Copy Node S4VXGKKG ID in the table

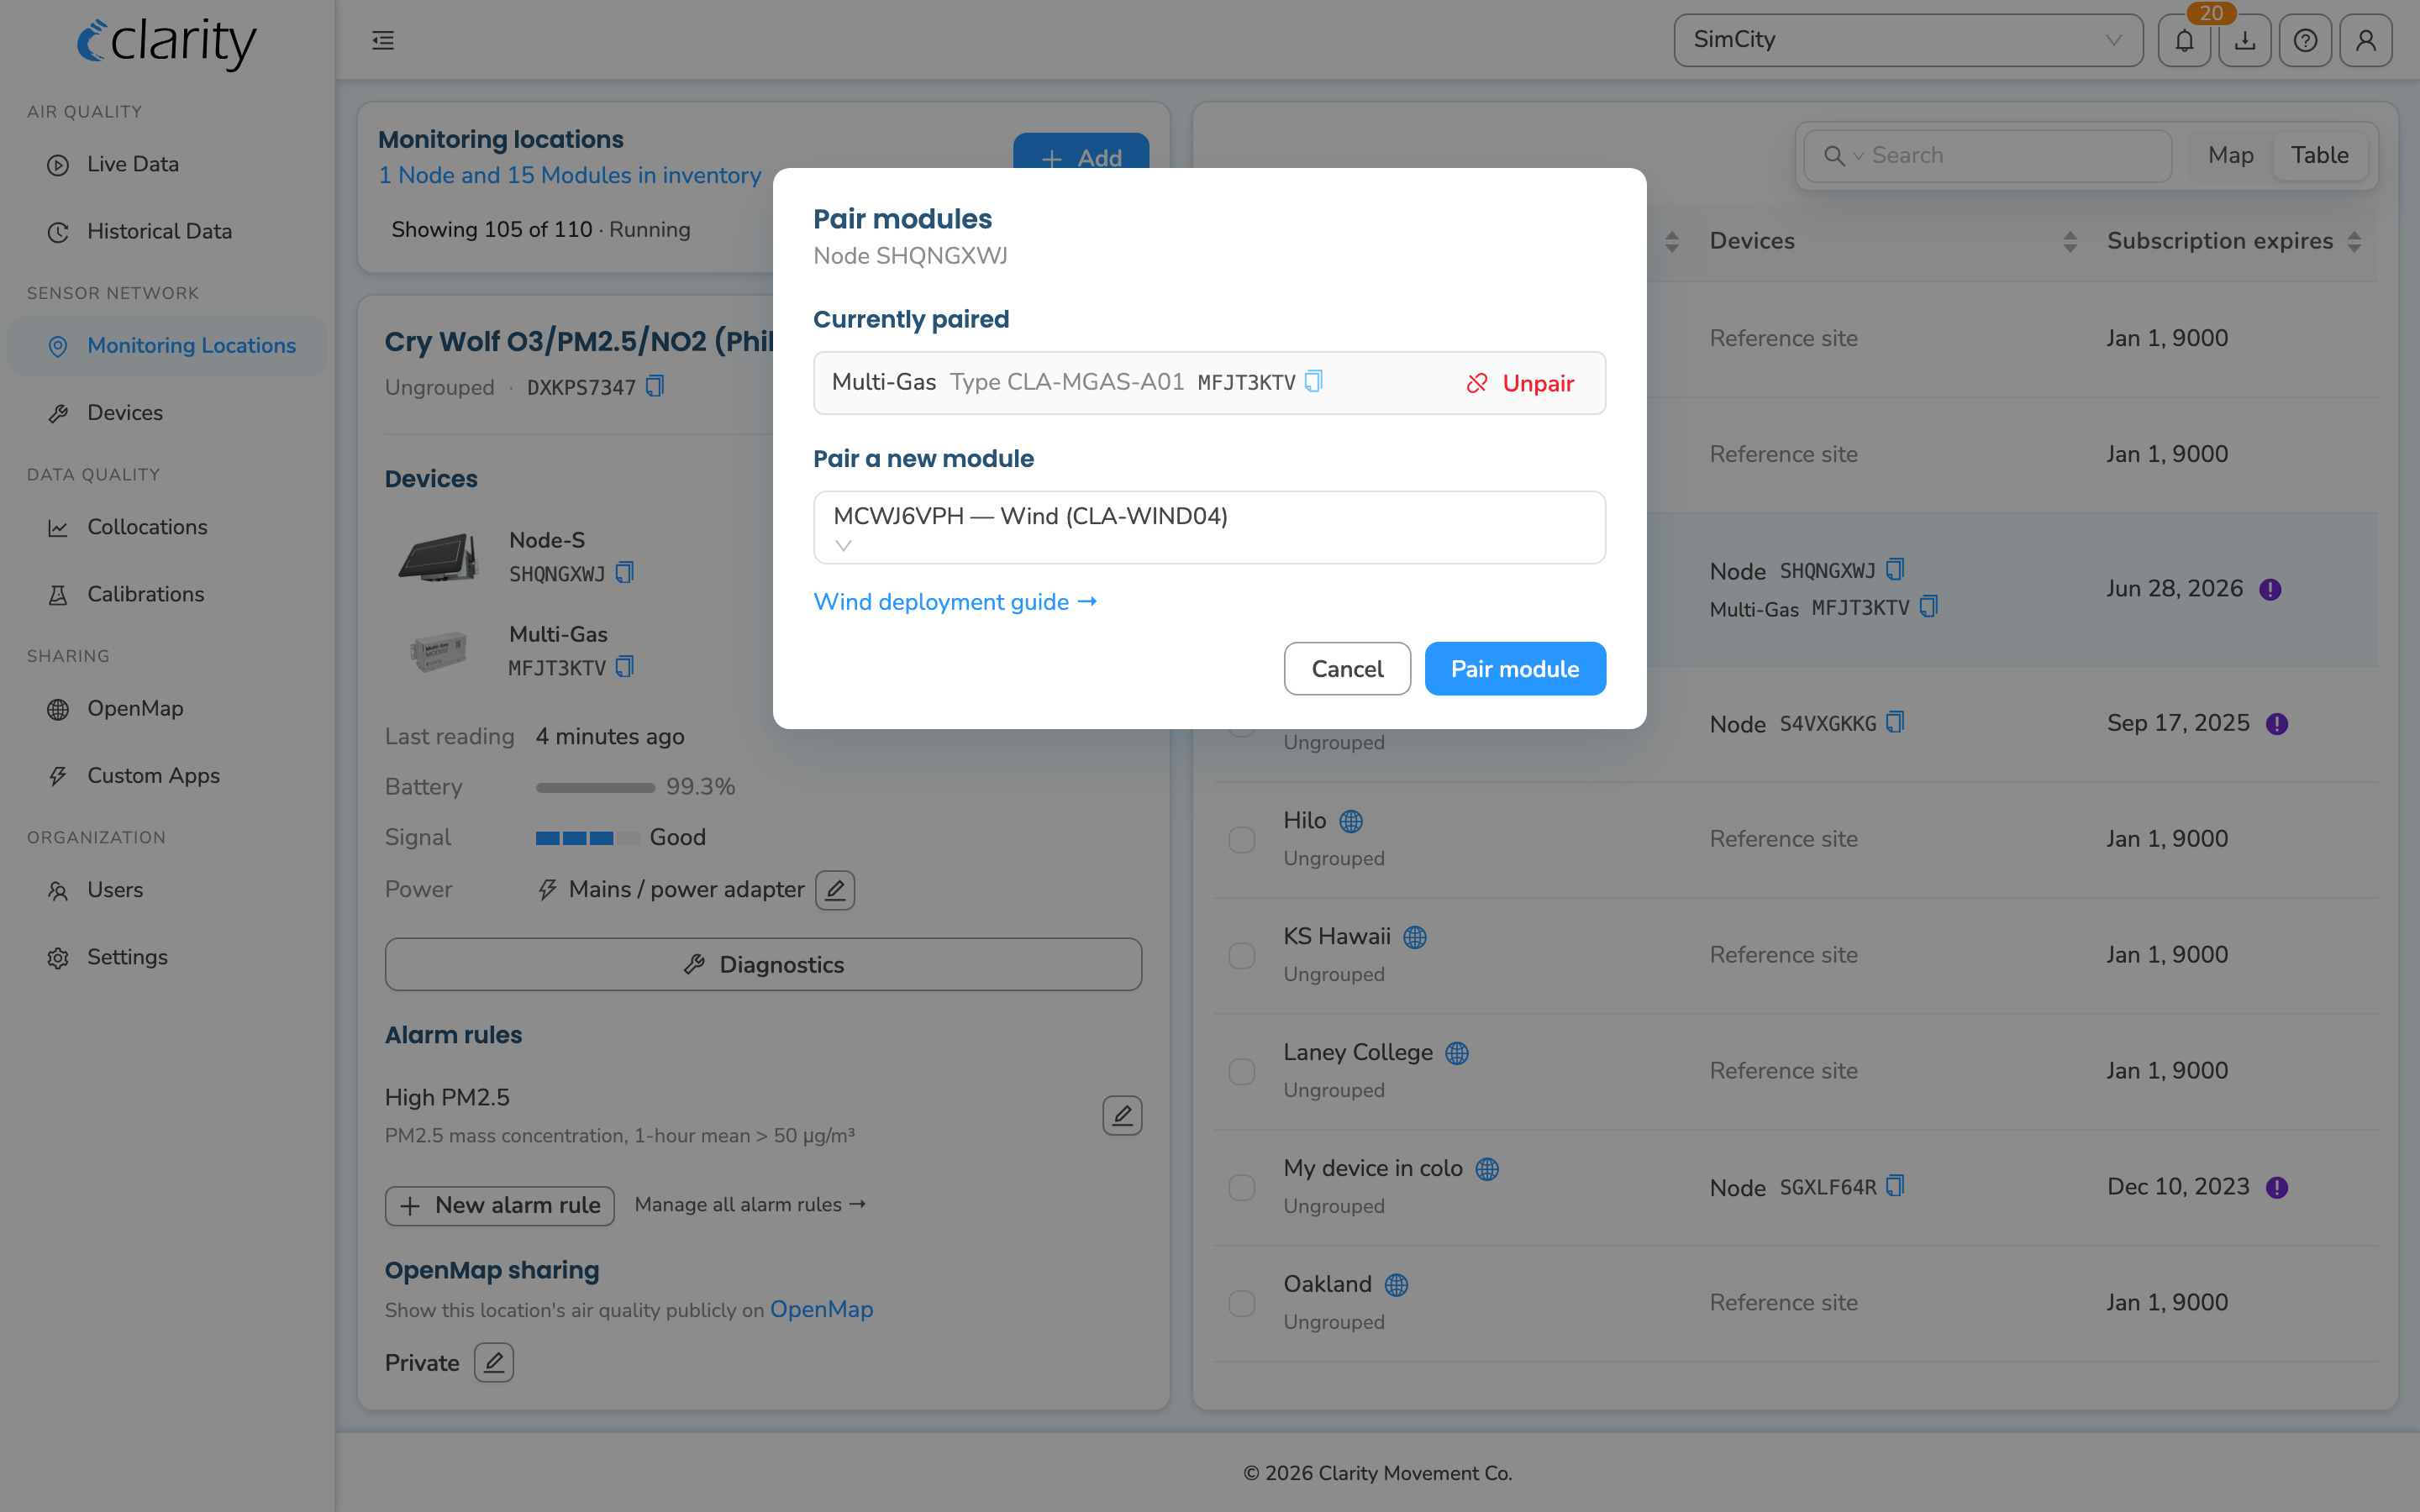pos(1895,723)
